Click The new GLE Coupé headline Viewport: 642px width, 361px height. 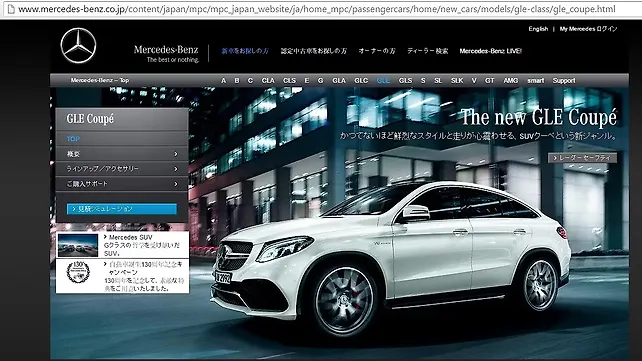coord(539,117)
